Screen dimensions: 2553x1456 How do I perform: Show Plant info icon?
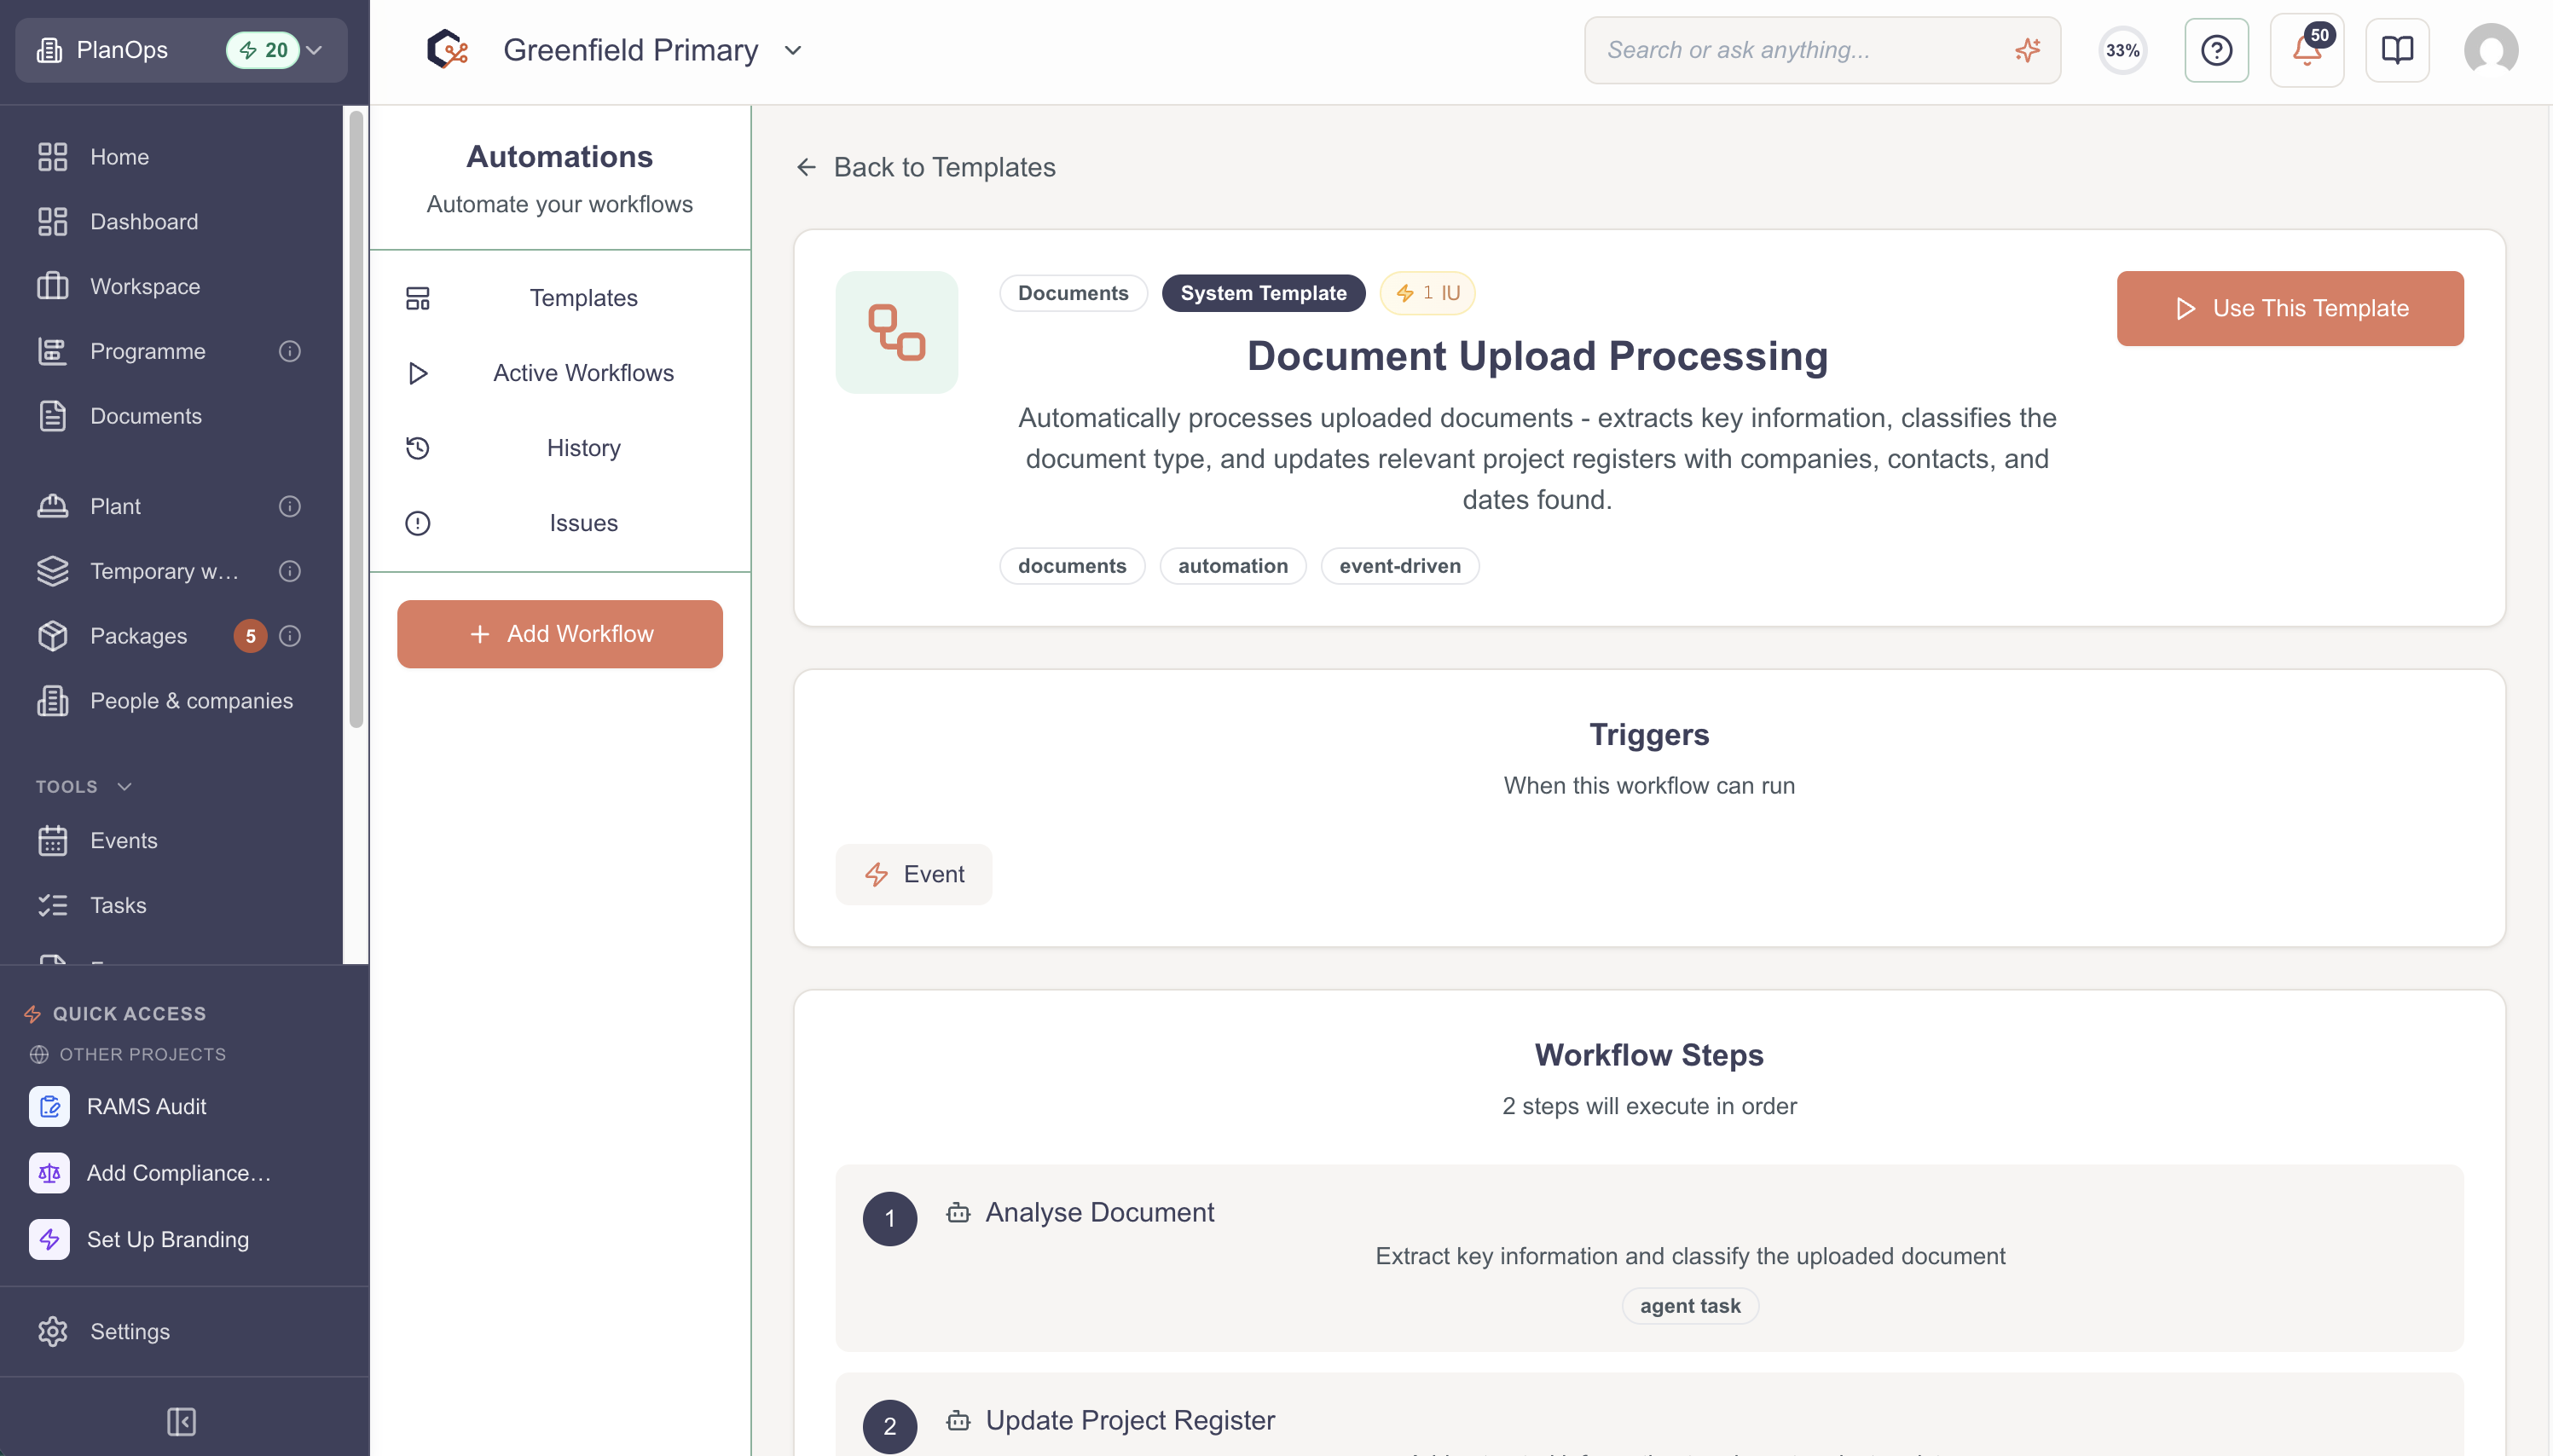290,506
